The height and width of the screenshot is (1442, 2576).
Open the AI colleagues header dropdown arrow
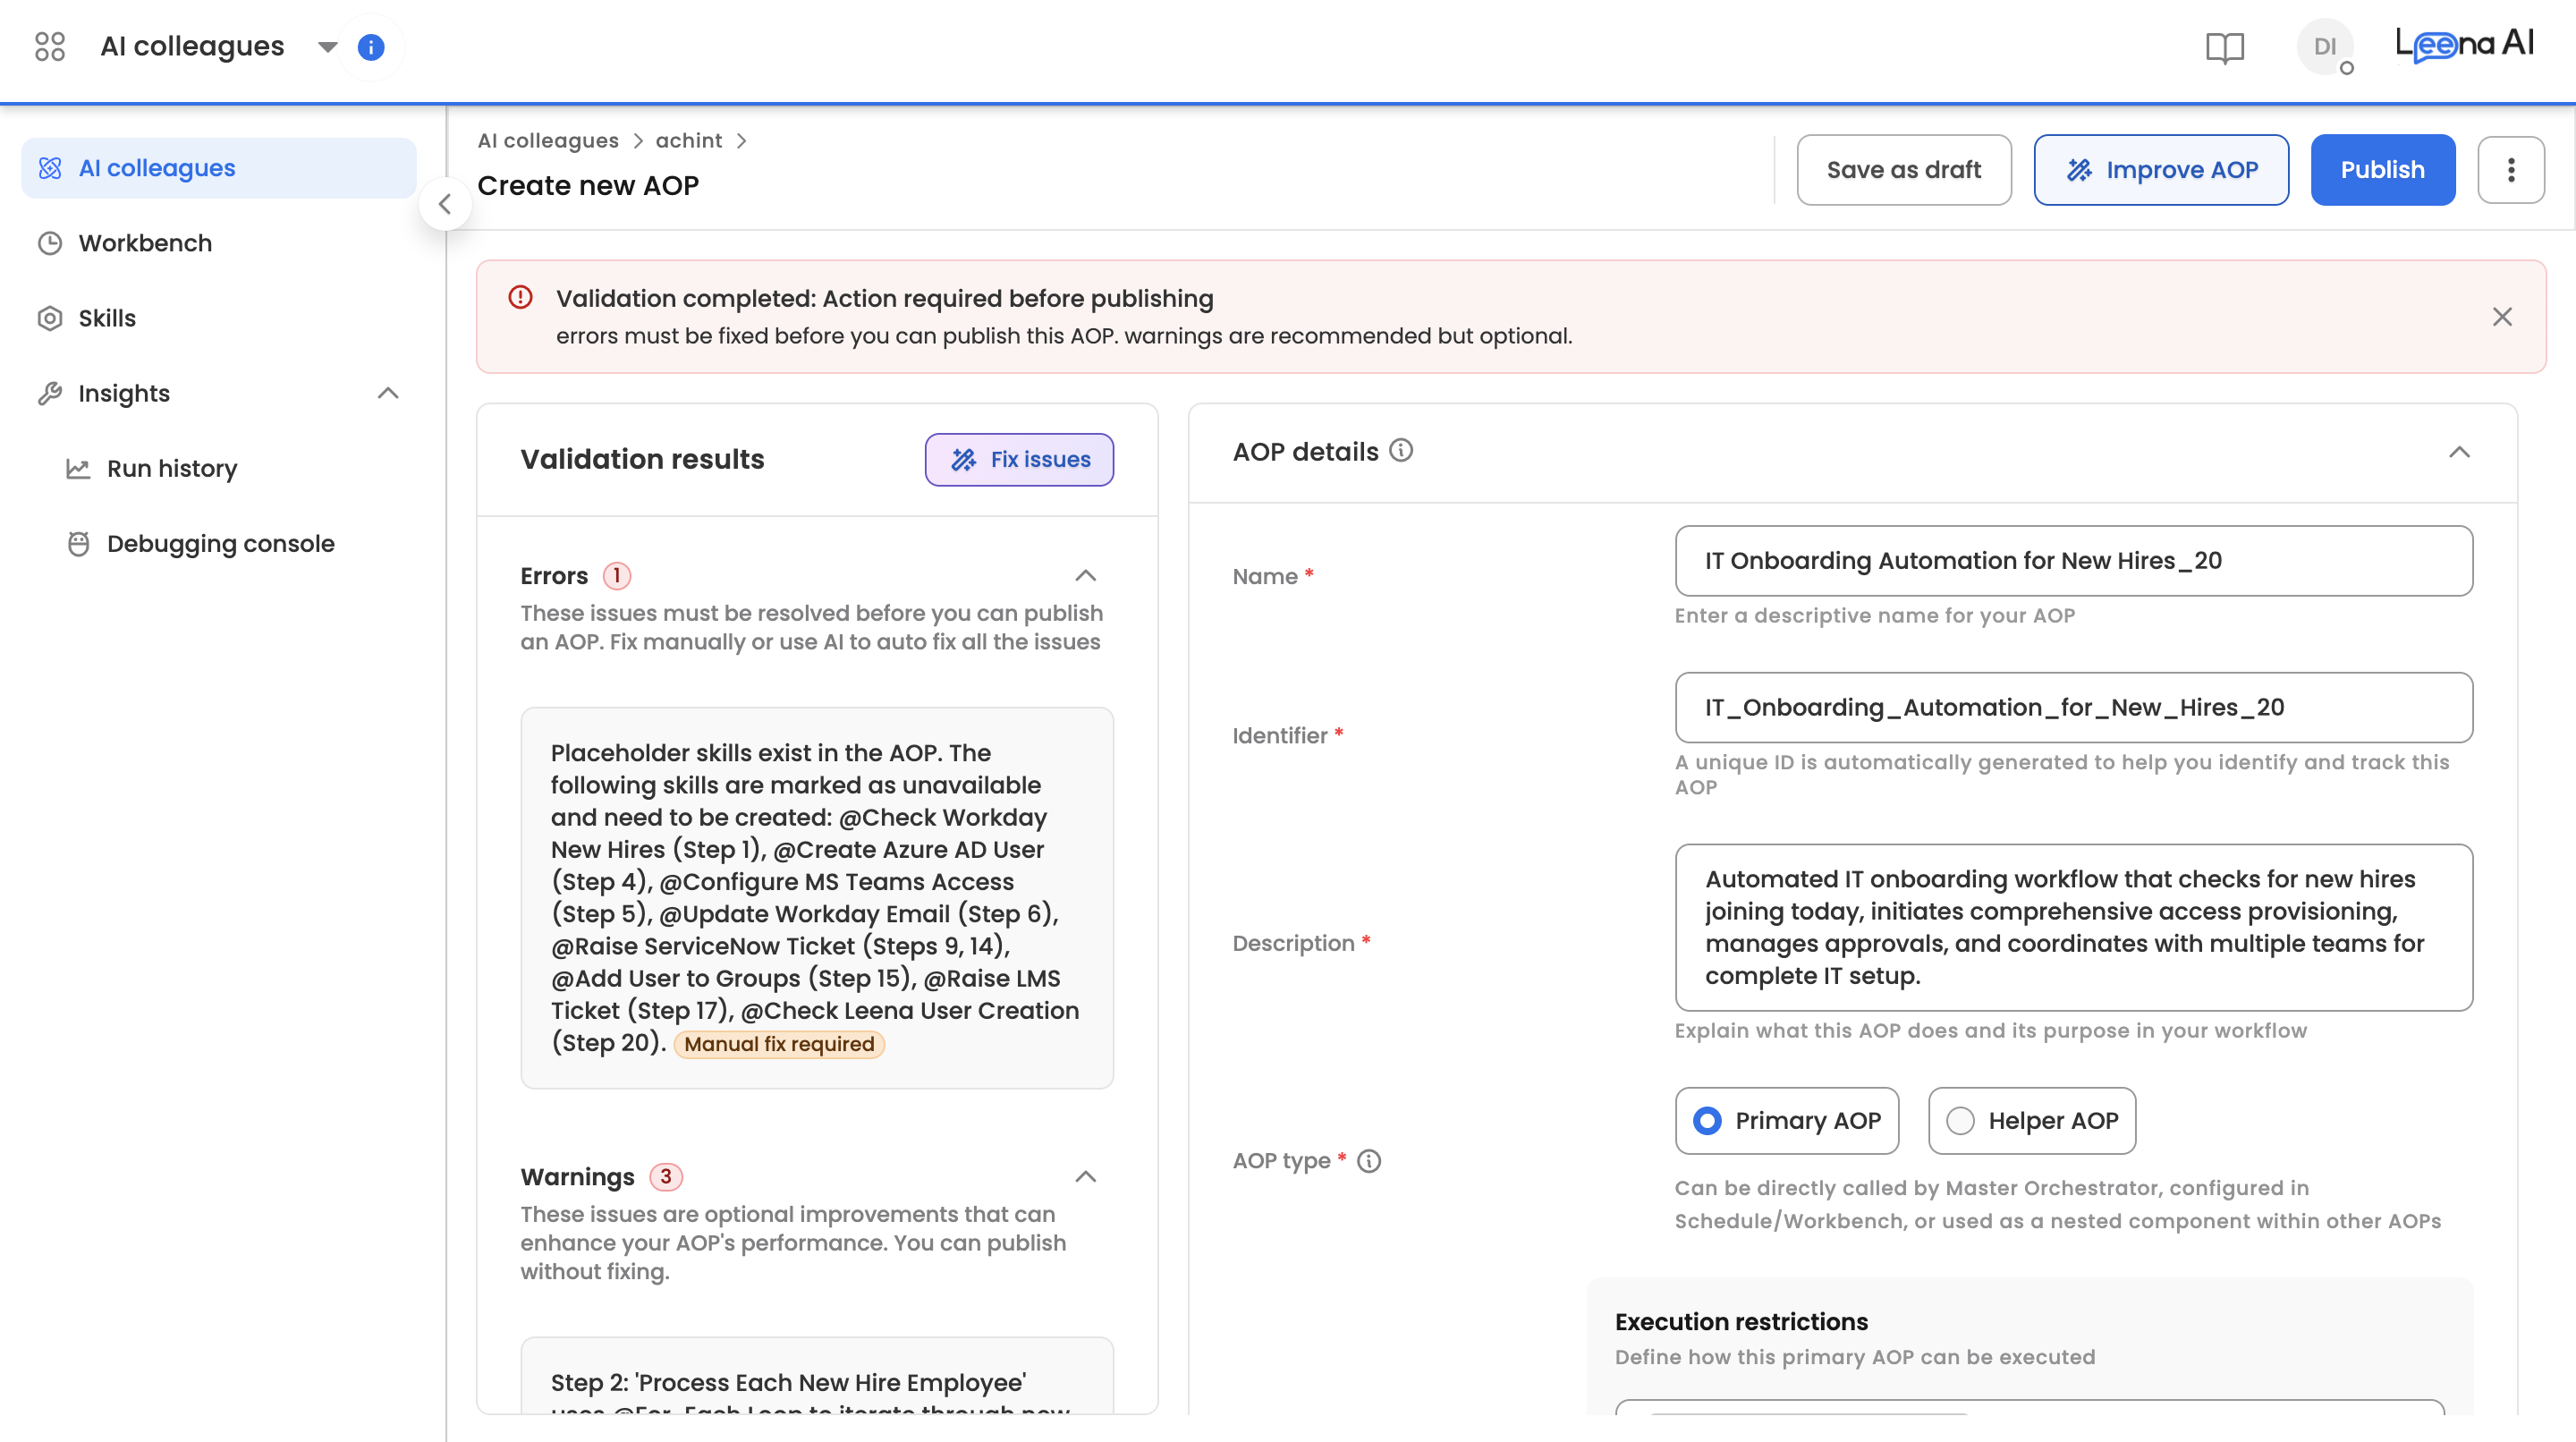[x=327, y=47]
